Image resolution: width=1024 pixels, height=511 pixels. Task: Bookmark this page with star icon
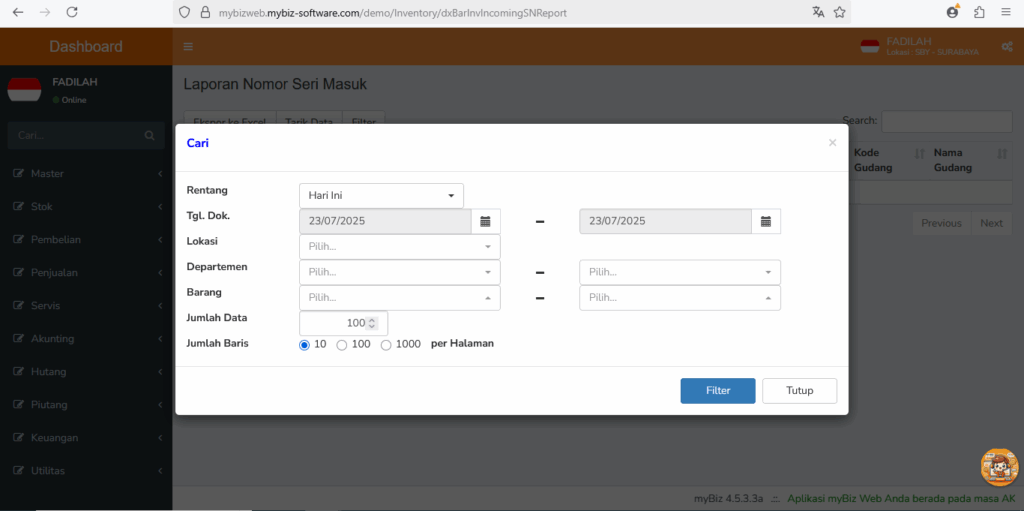click(x=840, y=12)
